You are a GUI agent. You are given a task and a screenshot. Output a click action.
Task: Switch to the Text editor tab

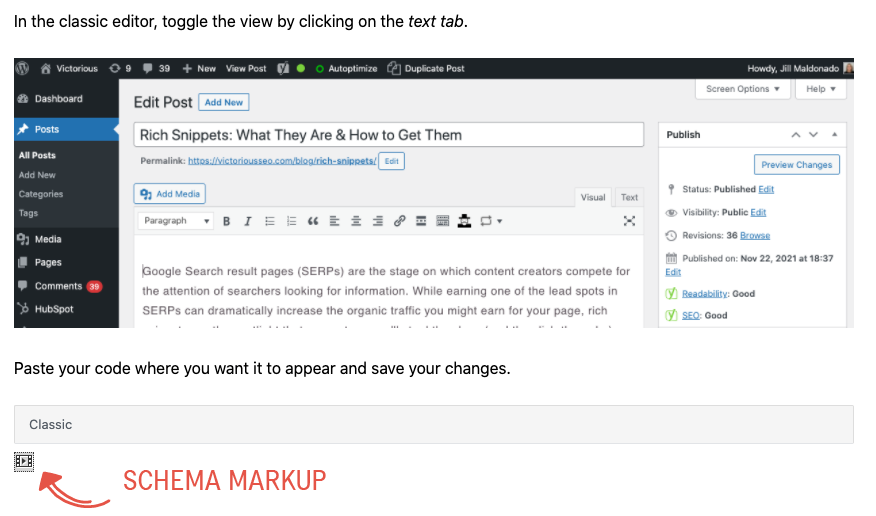tap(629, 197)
